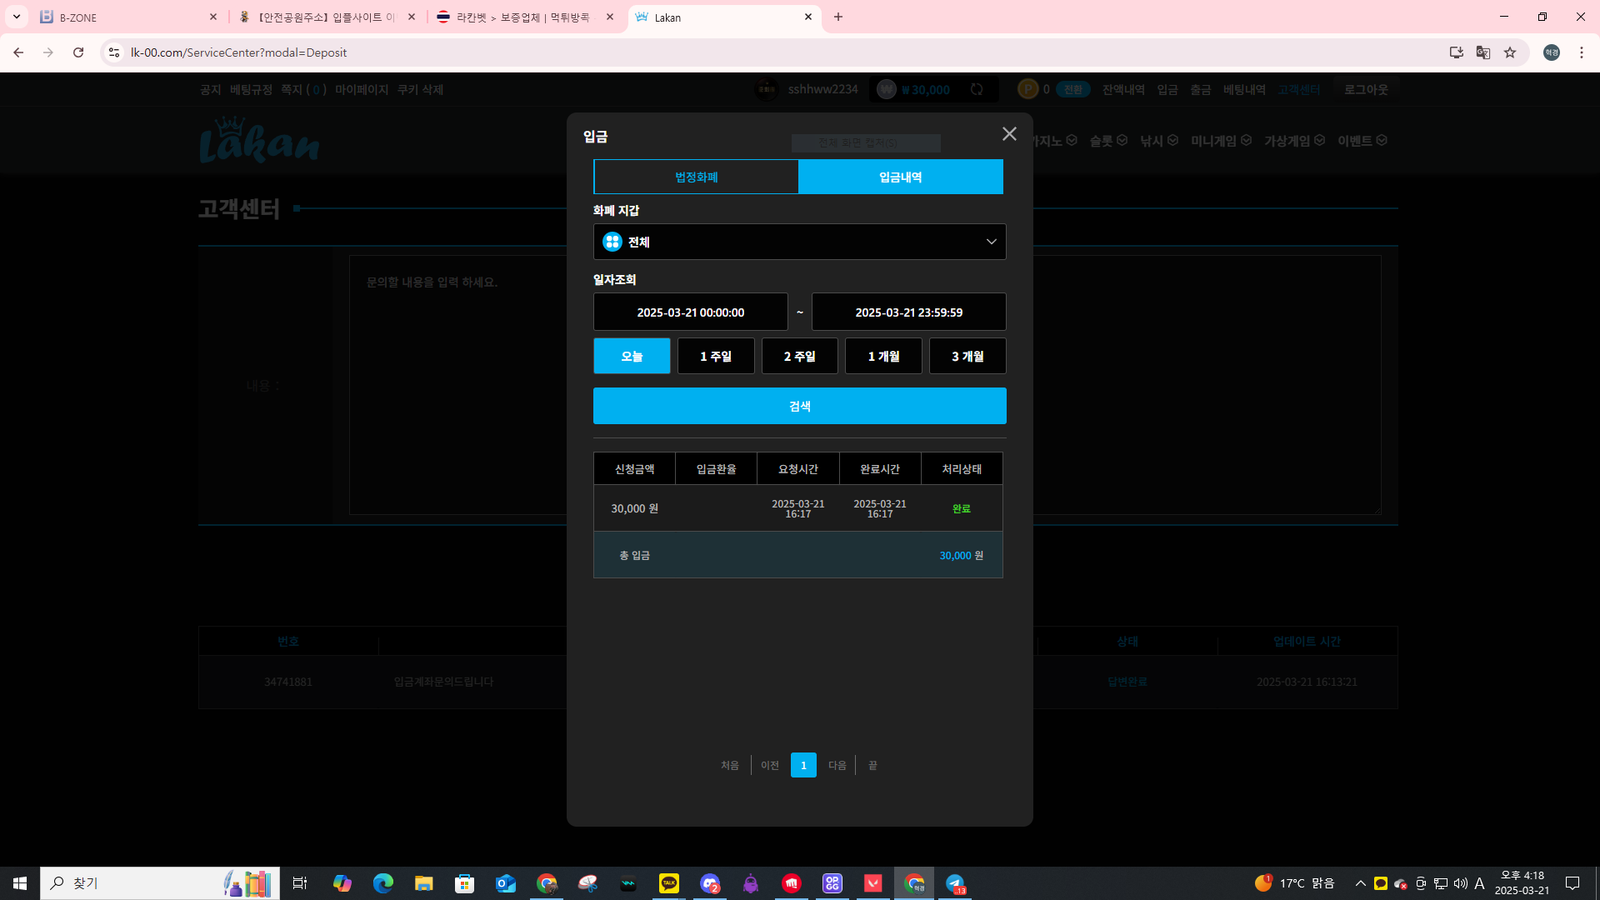1600x900 pixels.
Task: Go to page 1 in pagination
Action: pyautogui.click(x=803, y=765)
